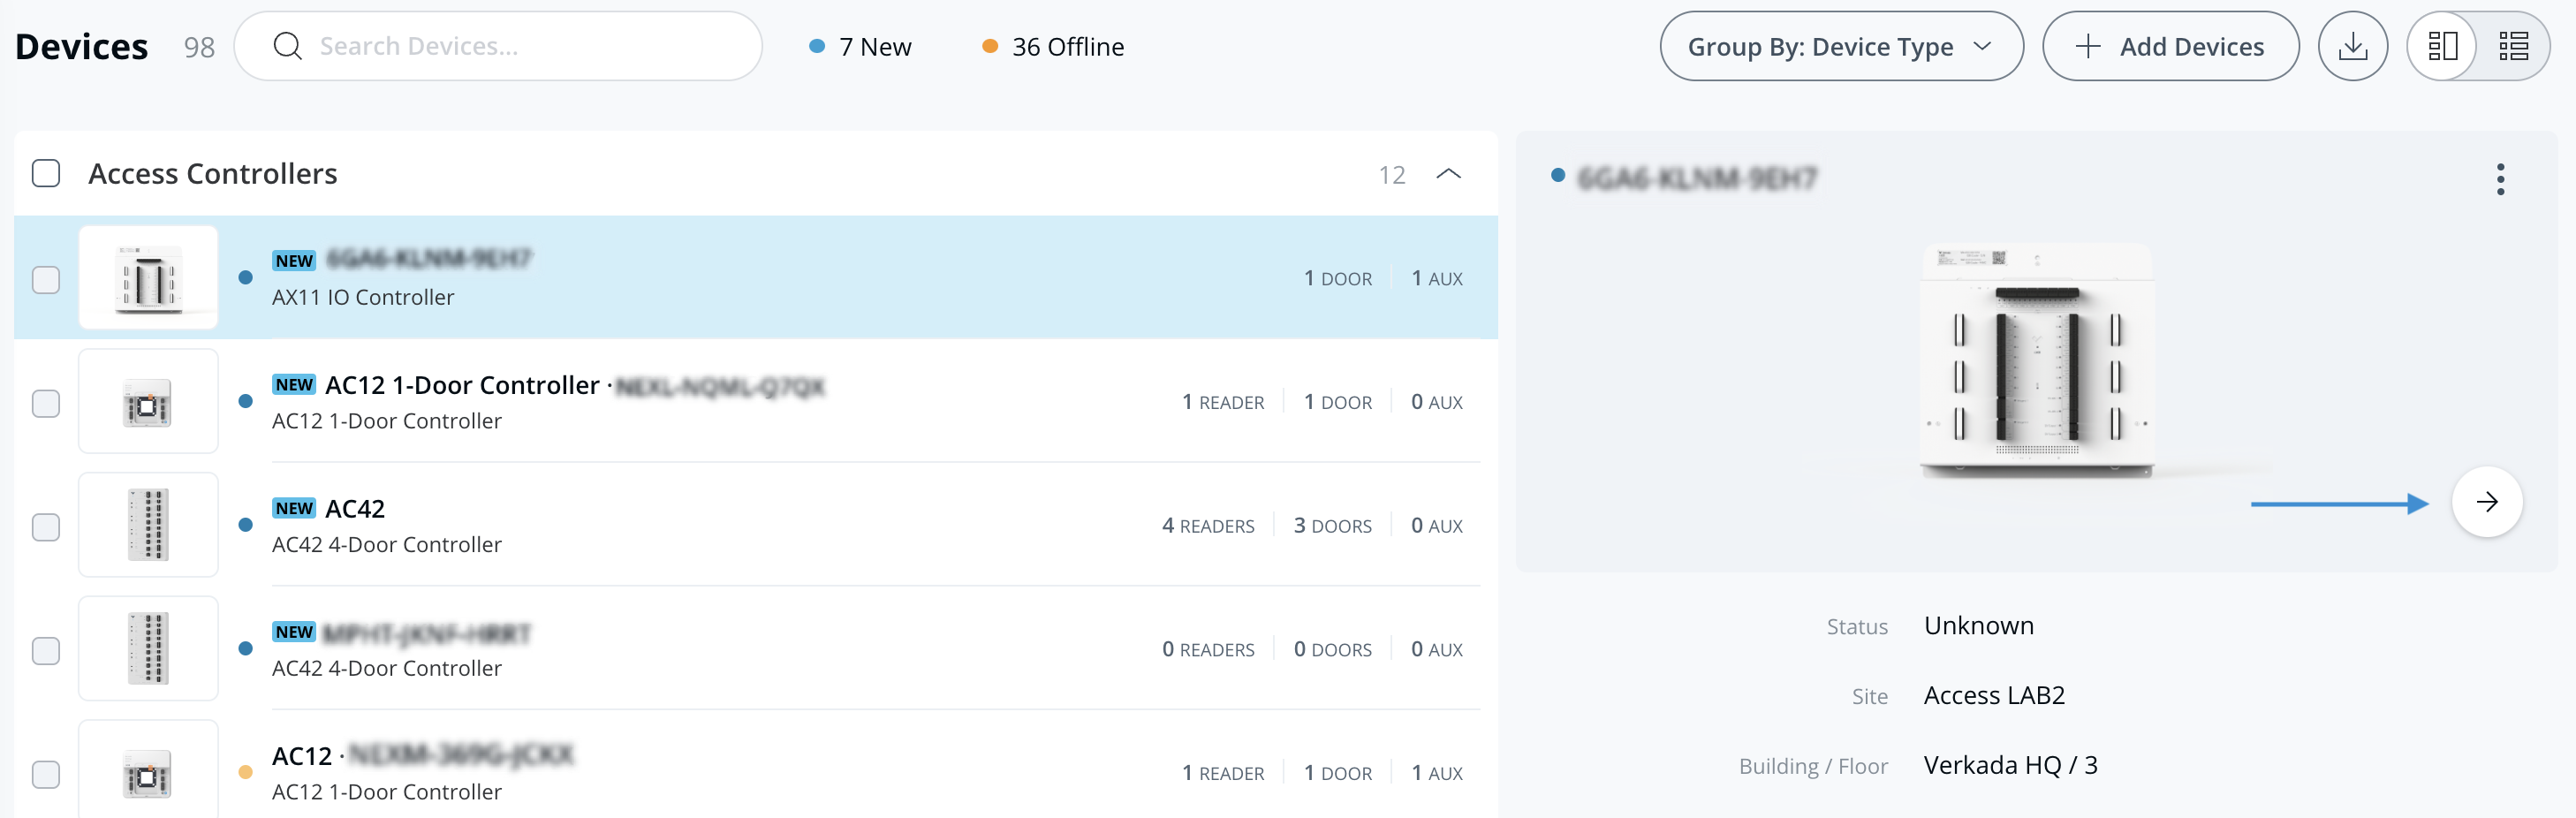This screenshot has height=818, width=2576.
Task: Click the Add Devices button
Action: [2170, 46]
